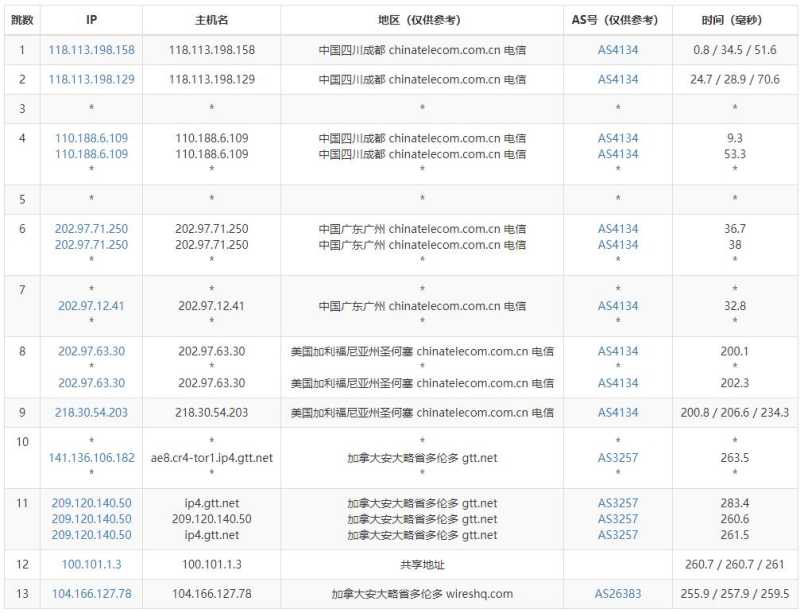The height and width of the screenshot is (613, 800).
Task: Open the 118.113.198.129 IP link in hop 2
Action: pyautogui.click(x=92, y=80)
